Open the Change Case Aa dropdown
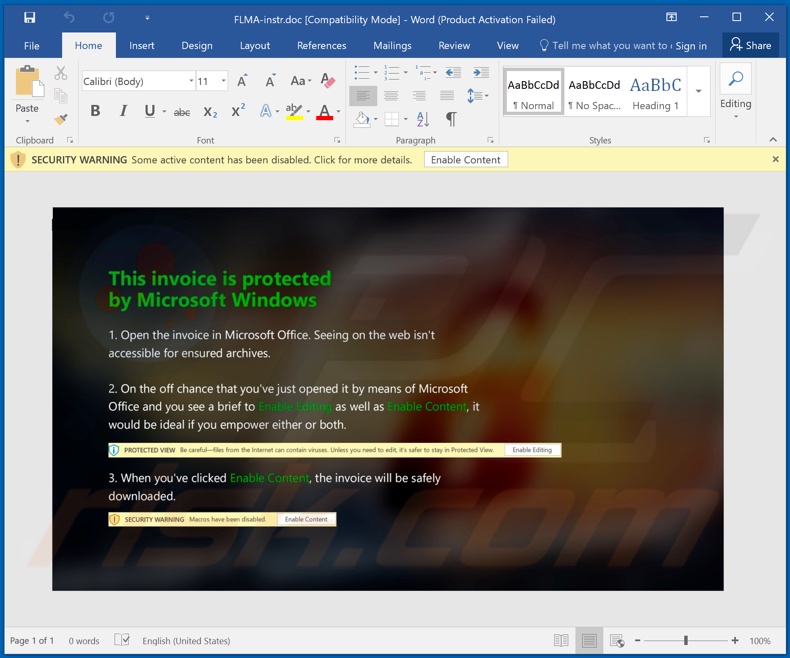 pyautogui.click(x=300, y=81)
